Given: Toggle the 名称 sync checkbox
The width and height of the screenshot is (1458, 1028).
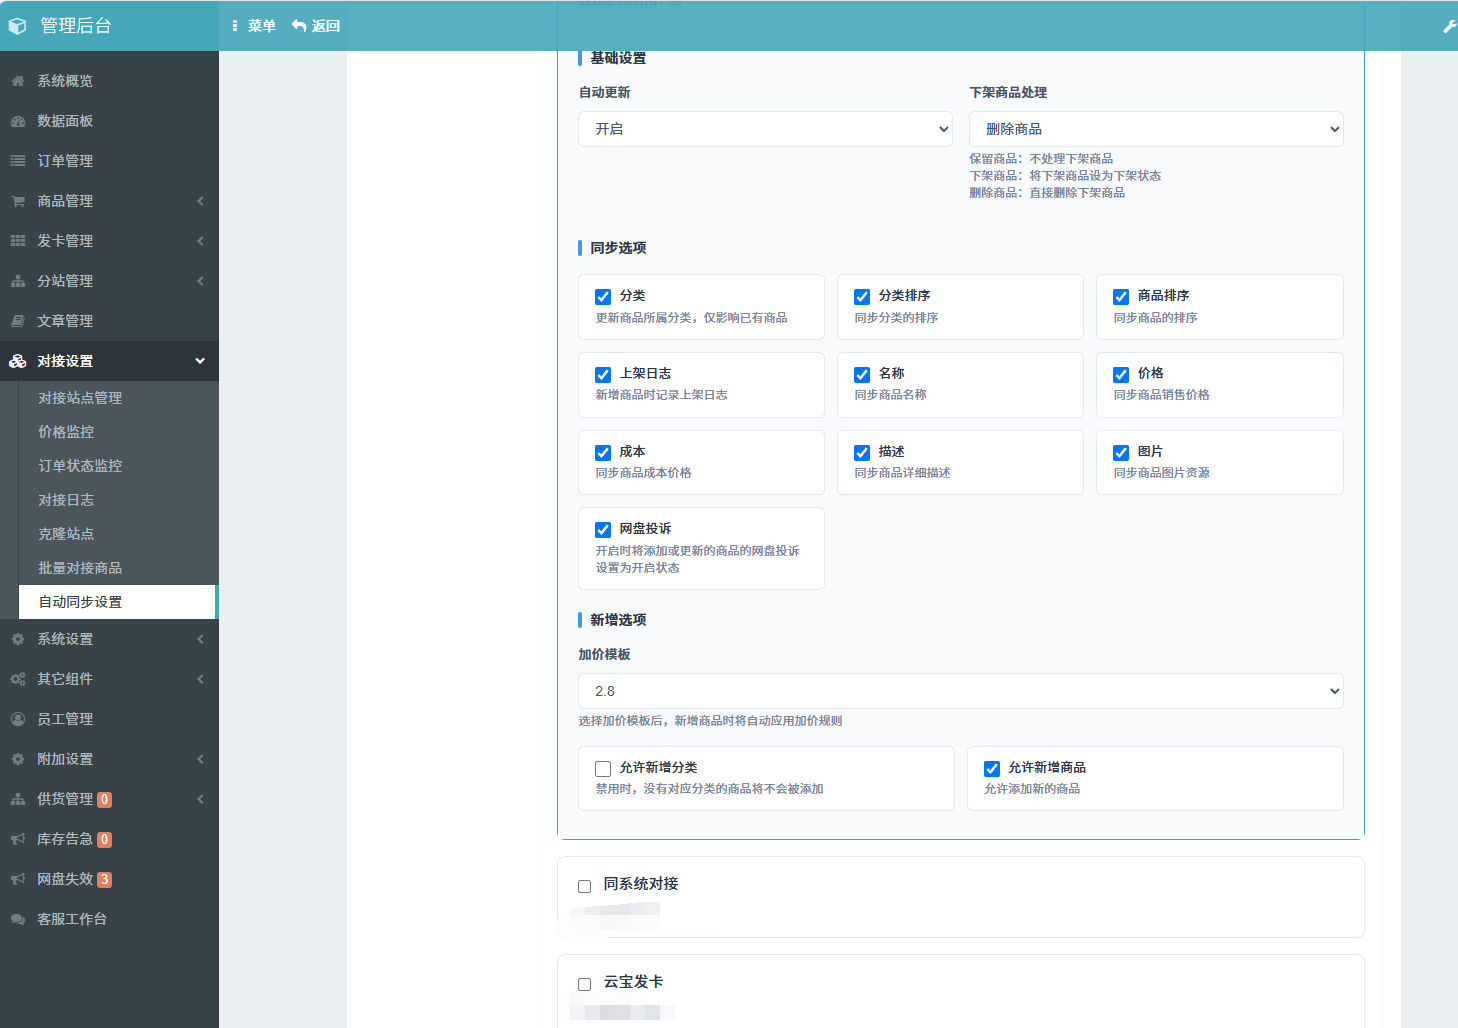Looking at the screenshot, I should tap(862, 375).
